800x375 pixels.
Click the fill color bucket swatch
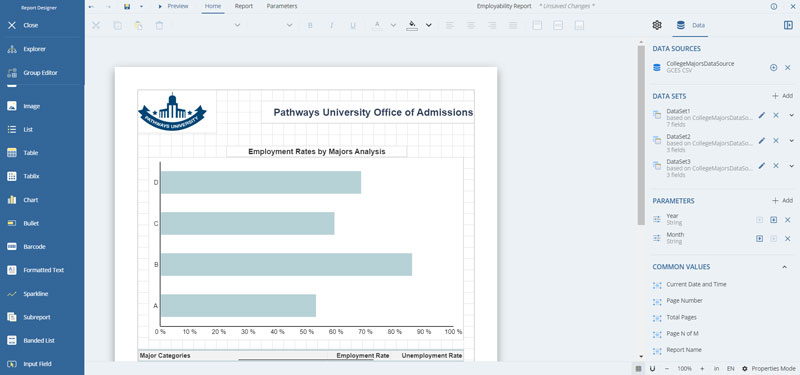pos(412,25)
